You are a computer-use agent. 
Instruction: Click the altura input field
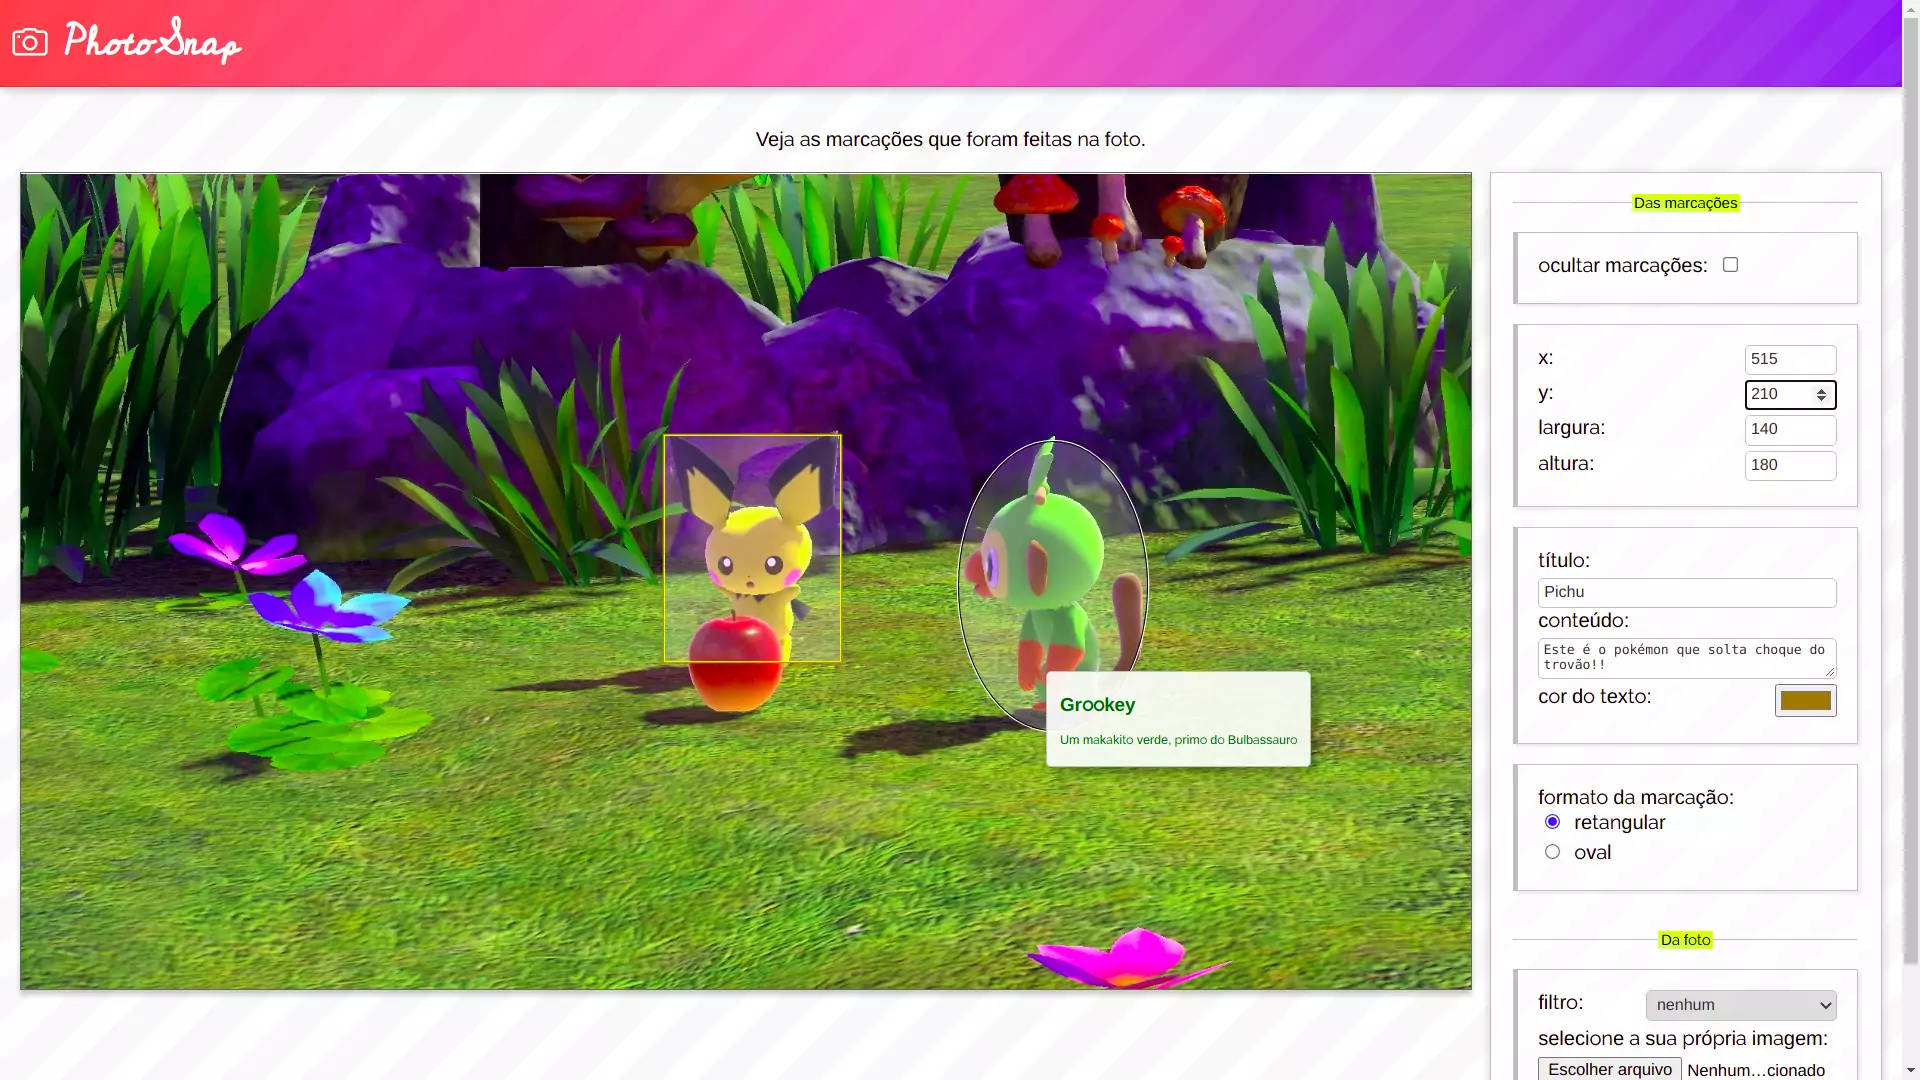(1789, 465)
